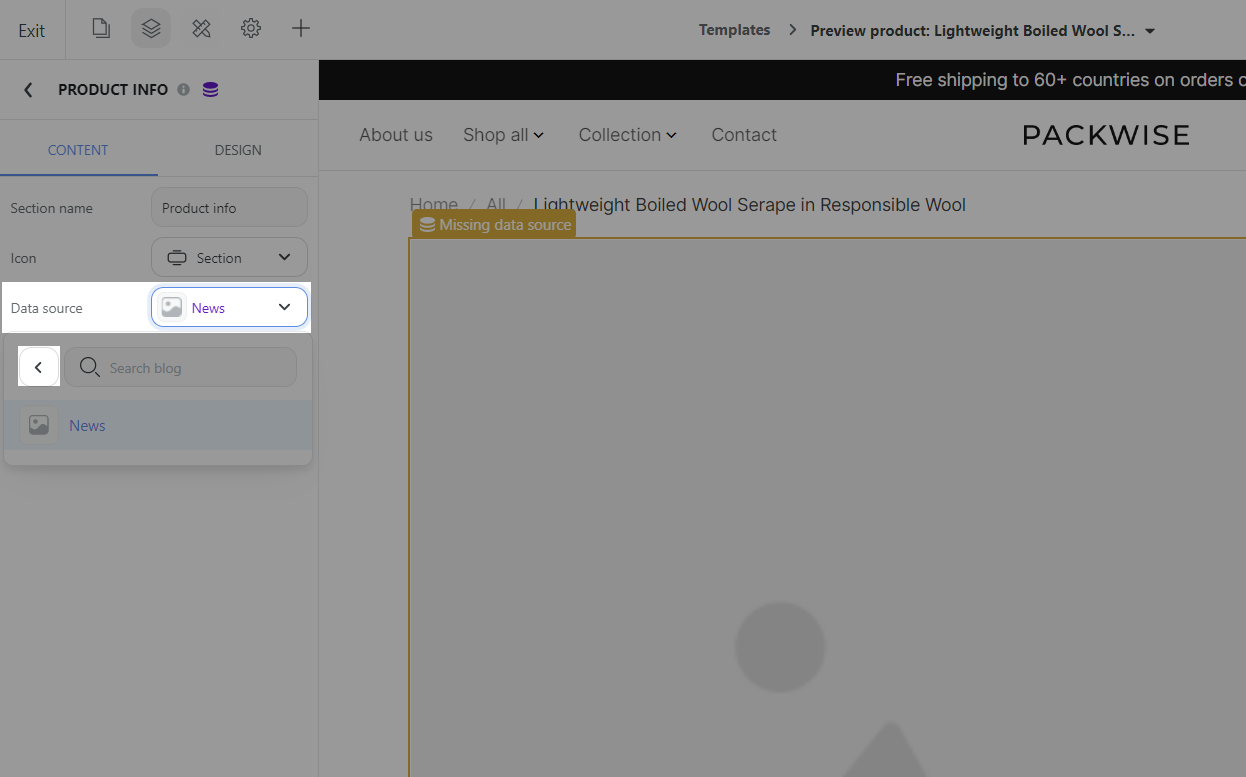1246x777 pixels.
Task: Open Preview product dropdown
Action: (x=983, y=30)
